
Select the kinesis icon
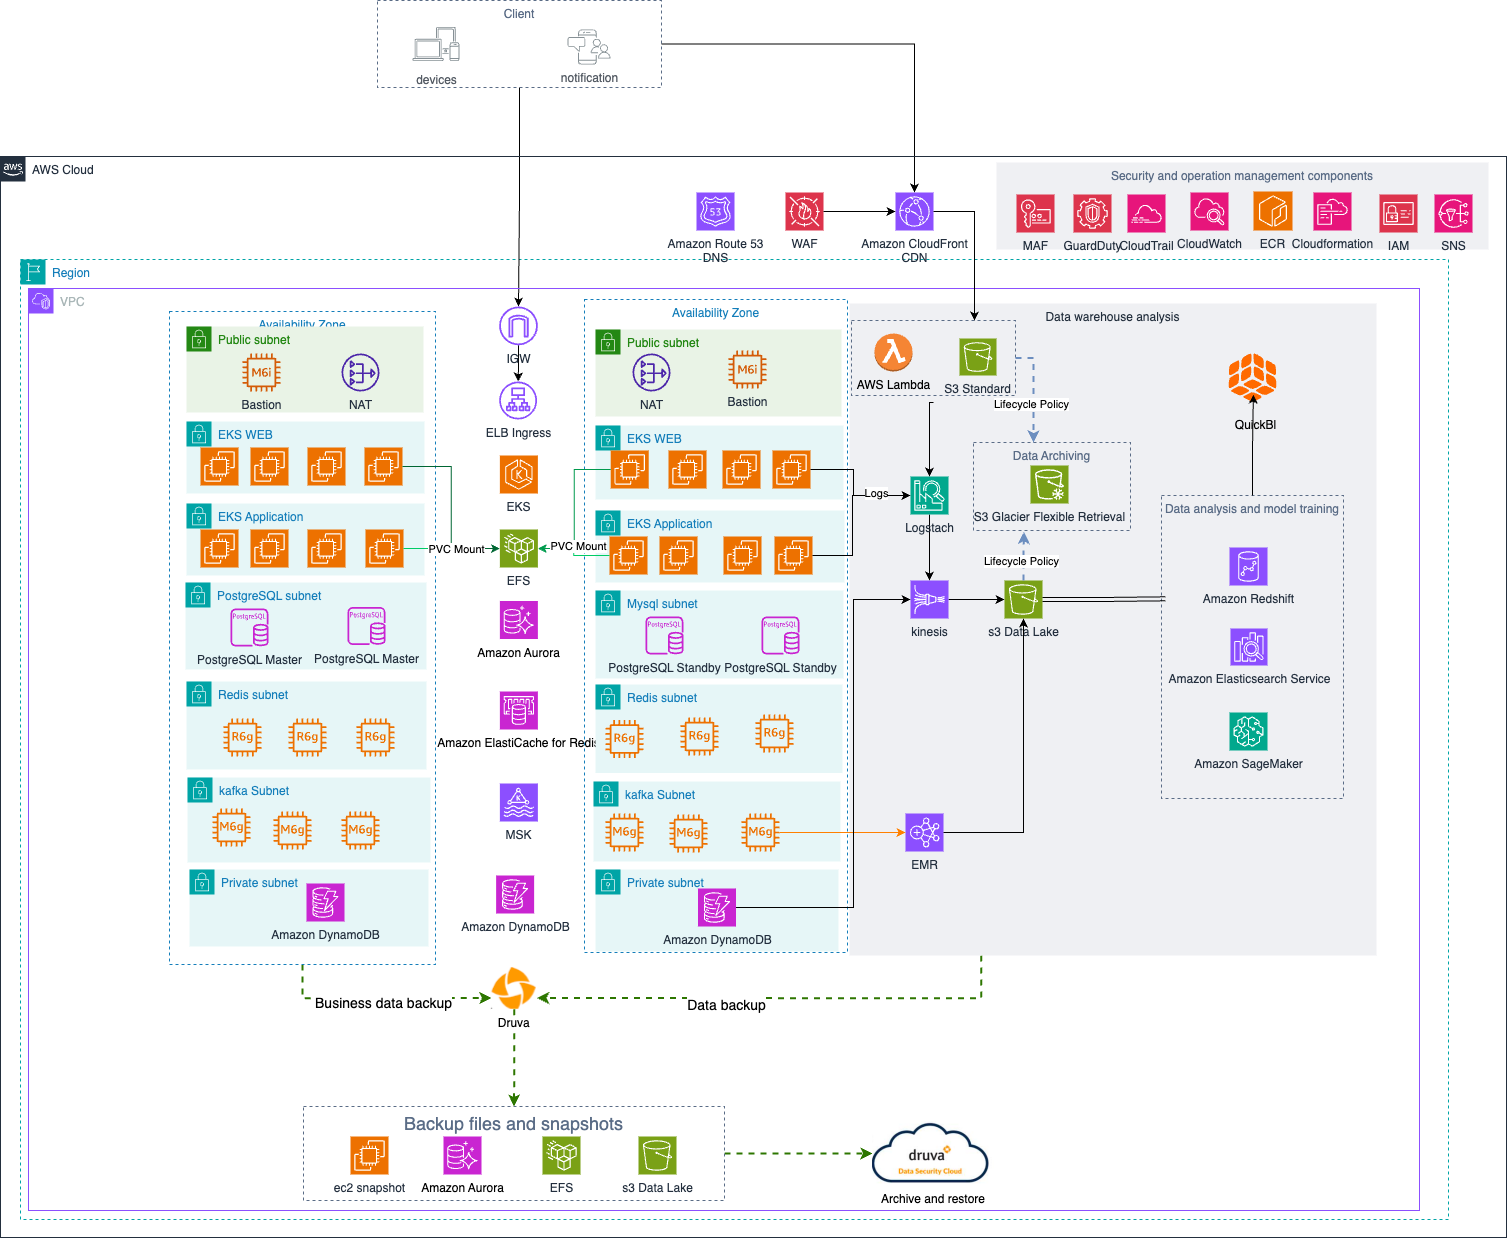[x=929, y=599]
